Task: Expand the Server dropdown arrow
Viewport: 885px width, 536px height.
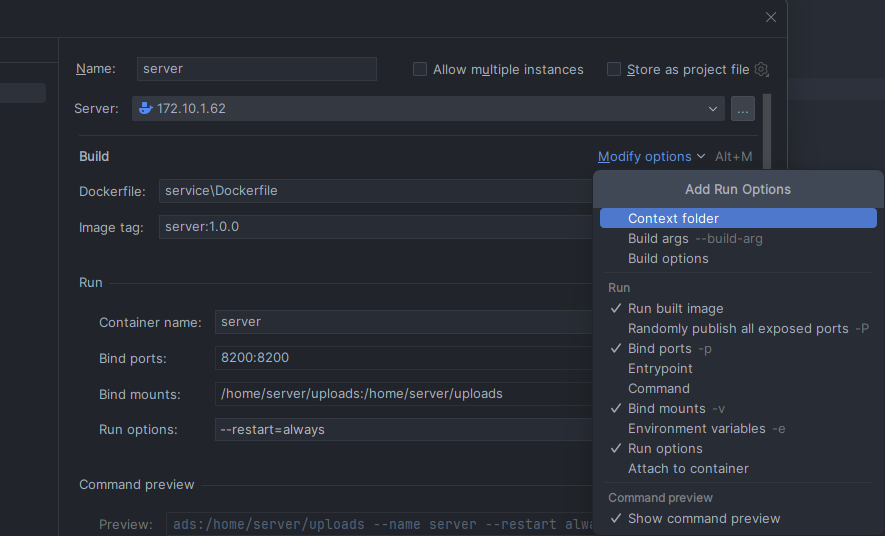Action: 713,108
